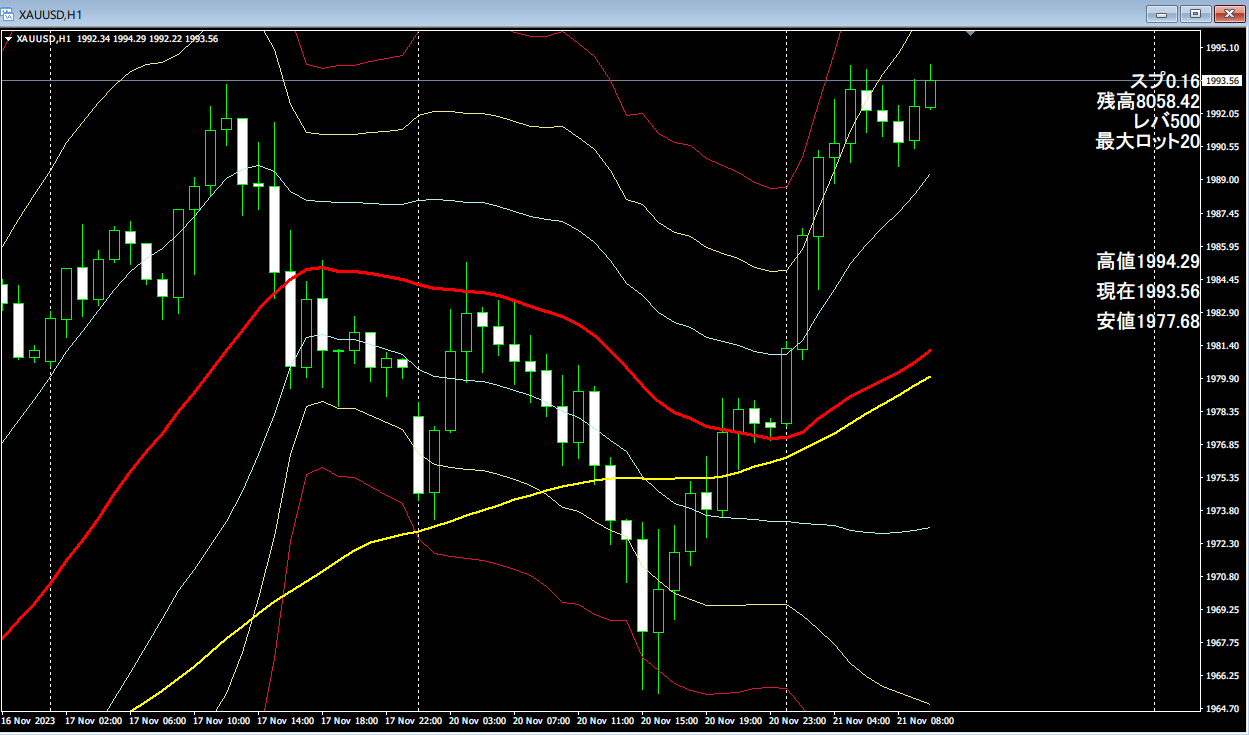Click the 1978.35 price scale value

coord(1222,412)
